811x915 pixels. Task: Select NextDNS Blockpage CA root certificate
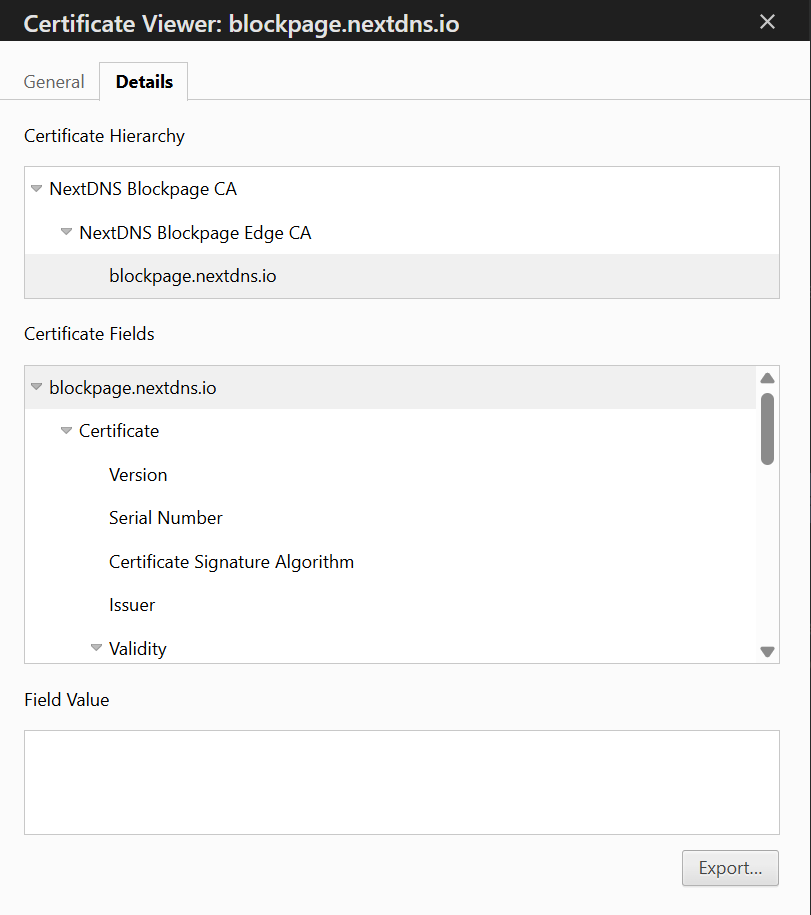pyautogui.click(x=143, y=189)
